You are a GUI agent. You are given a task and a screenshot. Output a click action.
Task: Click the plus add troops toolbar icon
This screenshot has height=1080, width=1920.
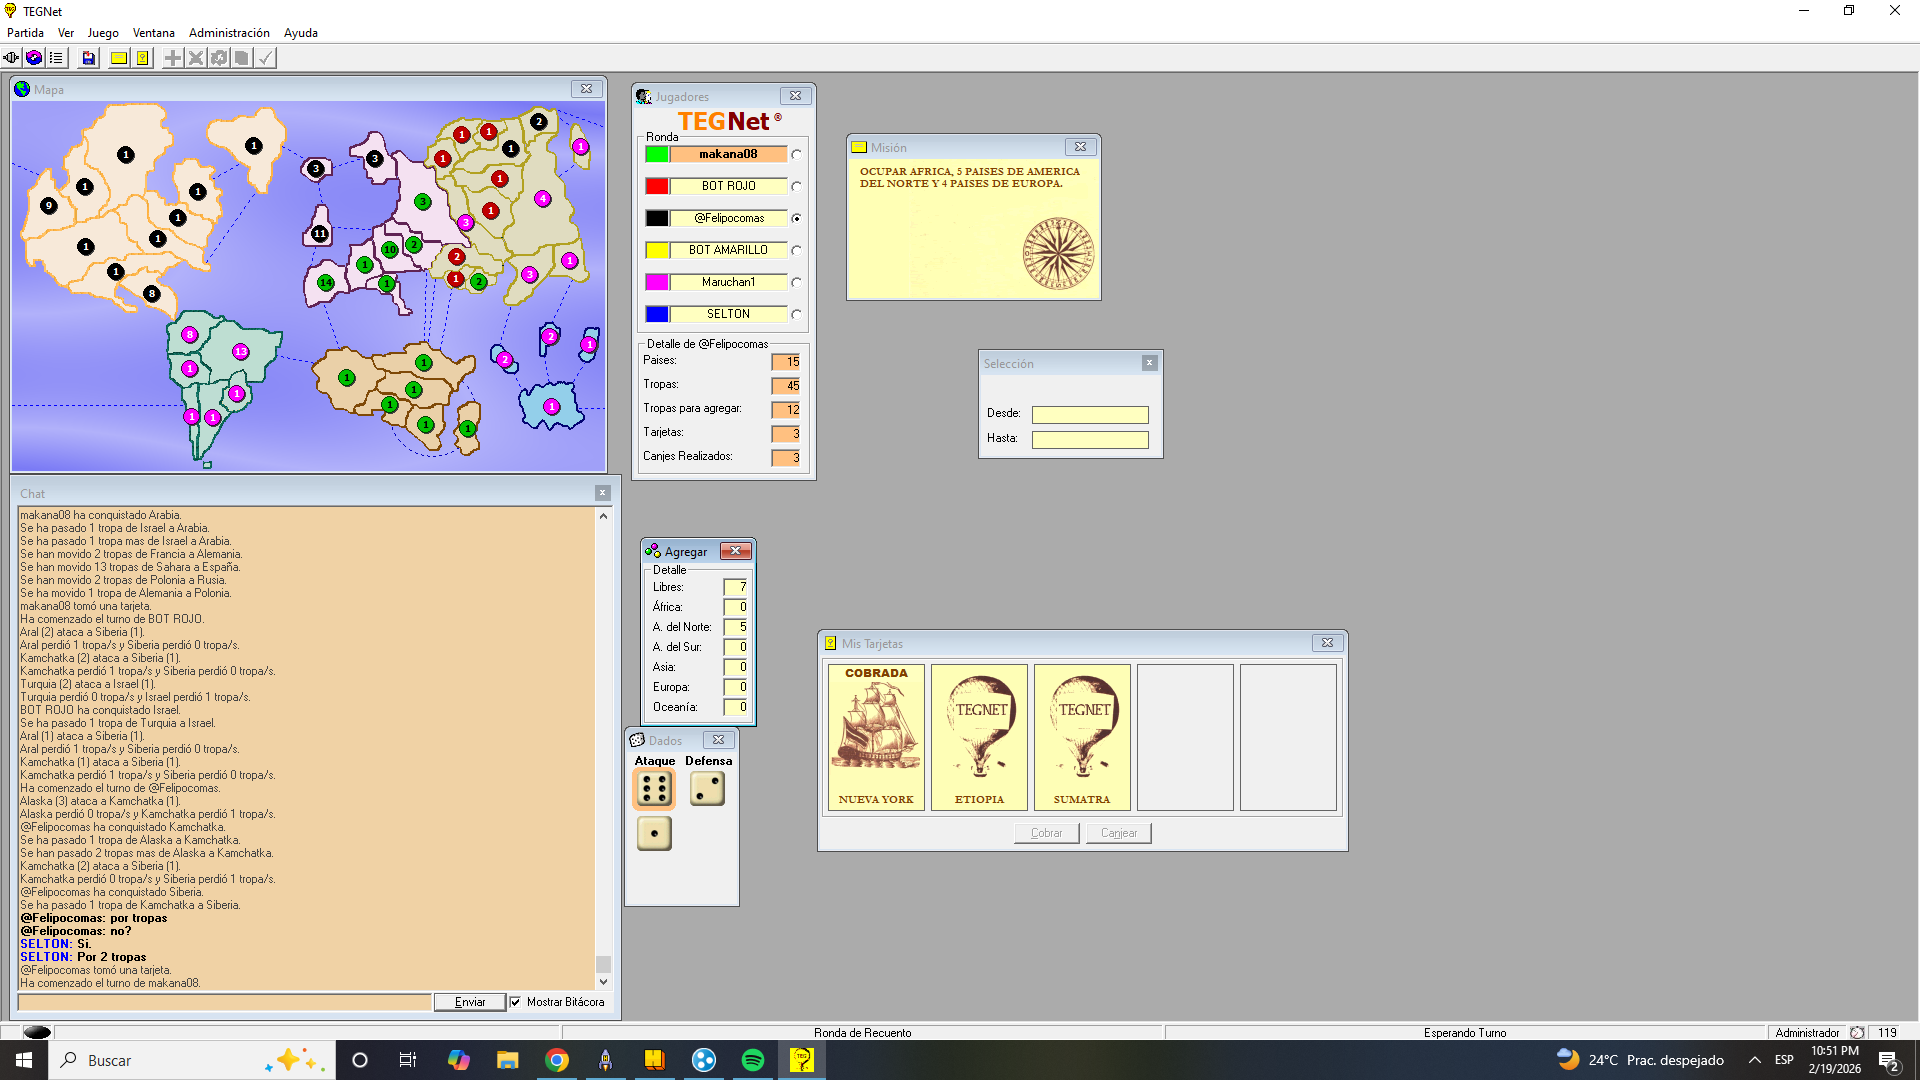(173, 58)
